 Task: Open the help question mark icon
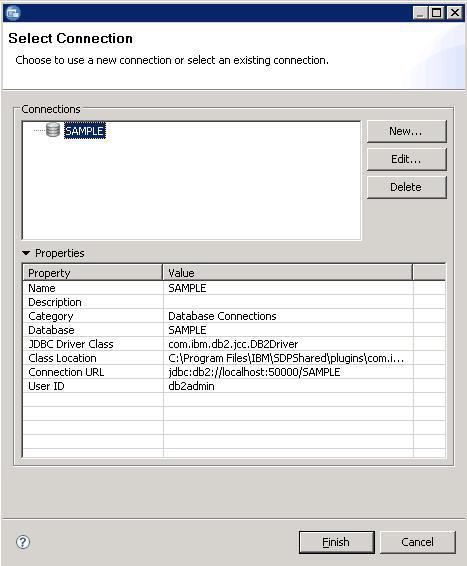[x=23, y=542]
